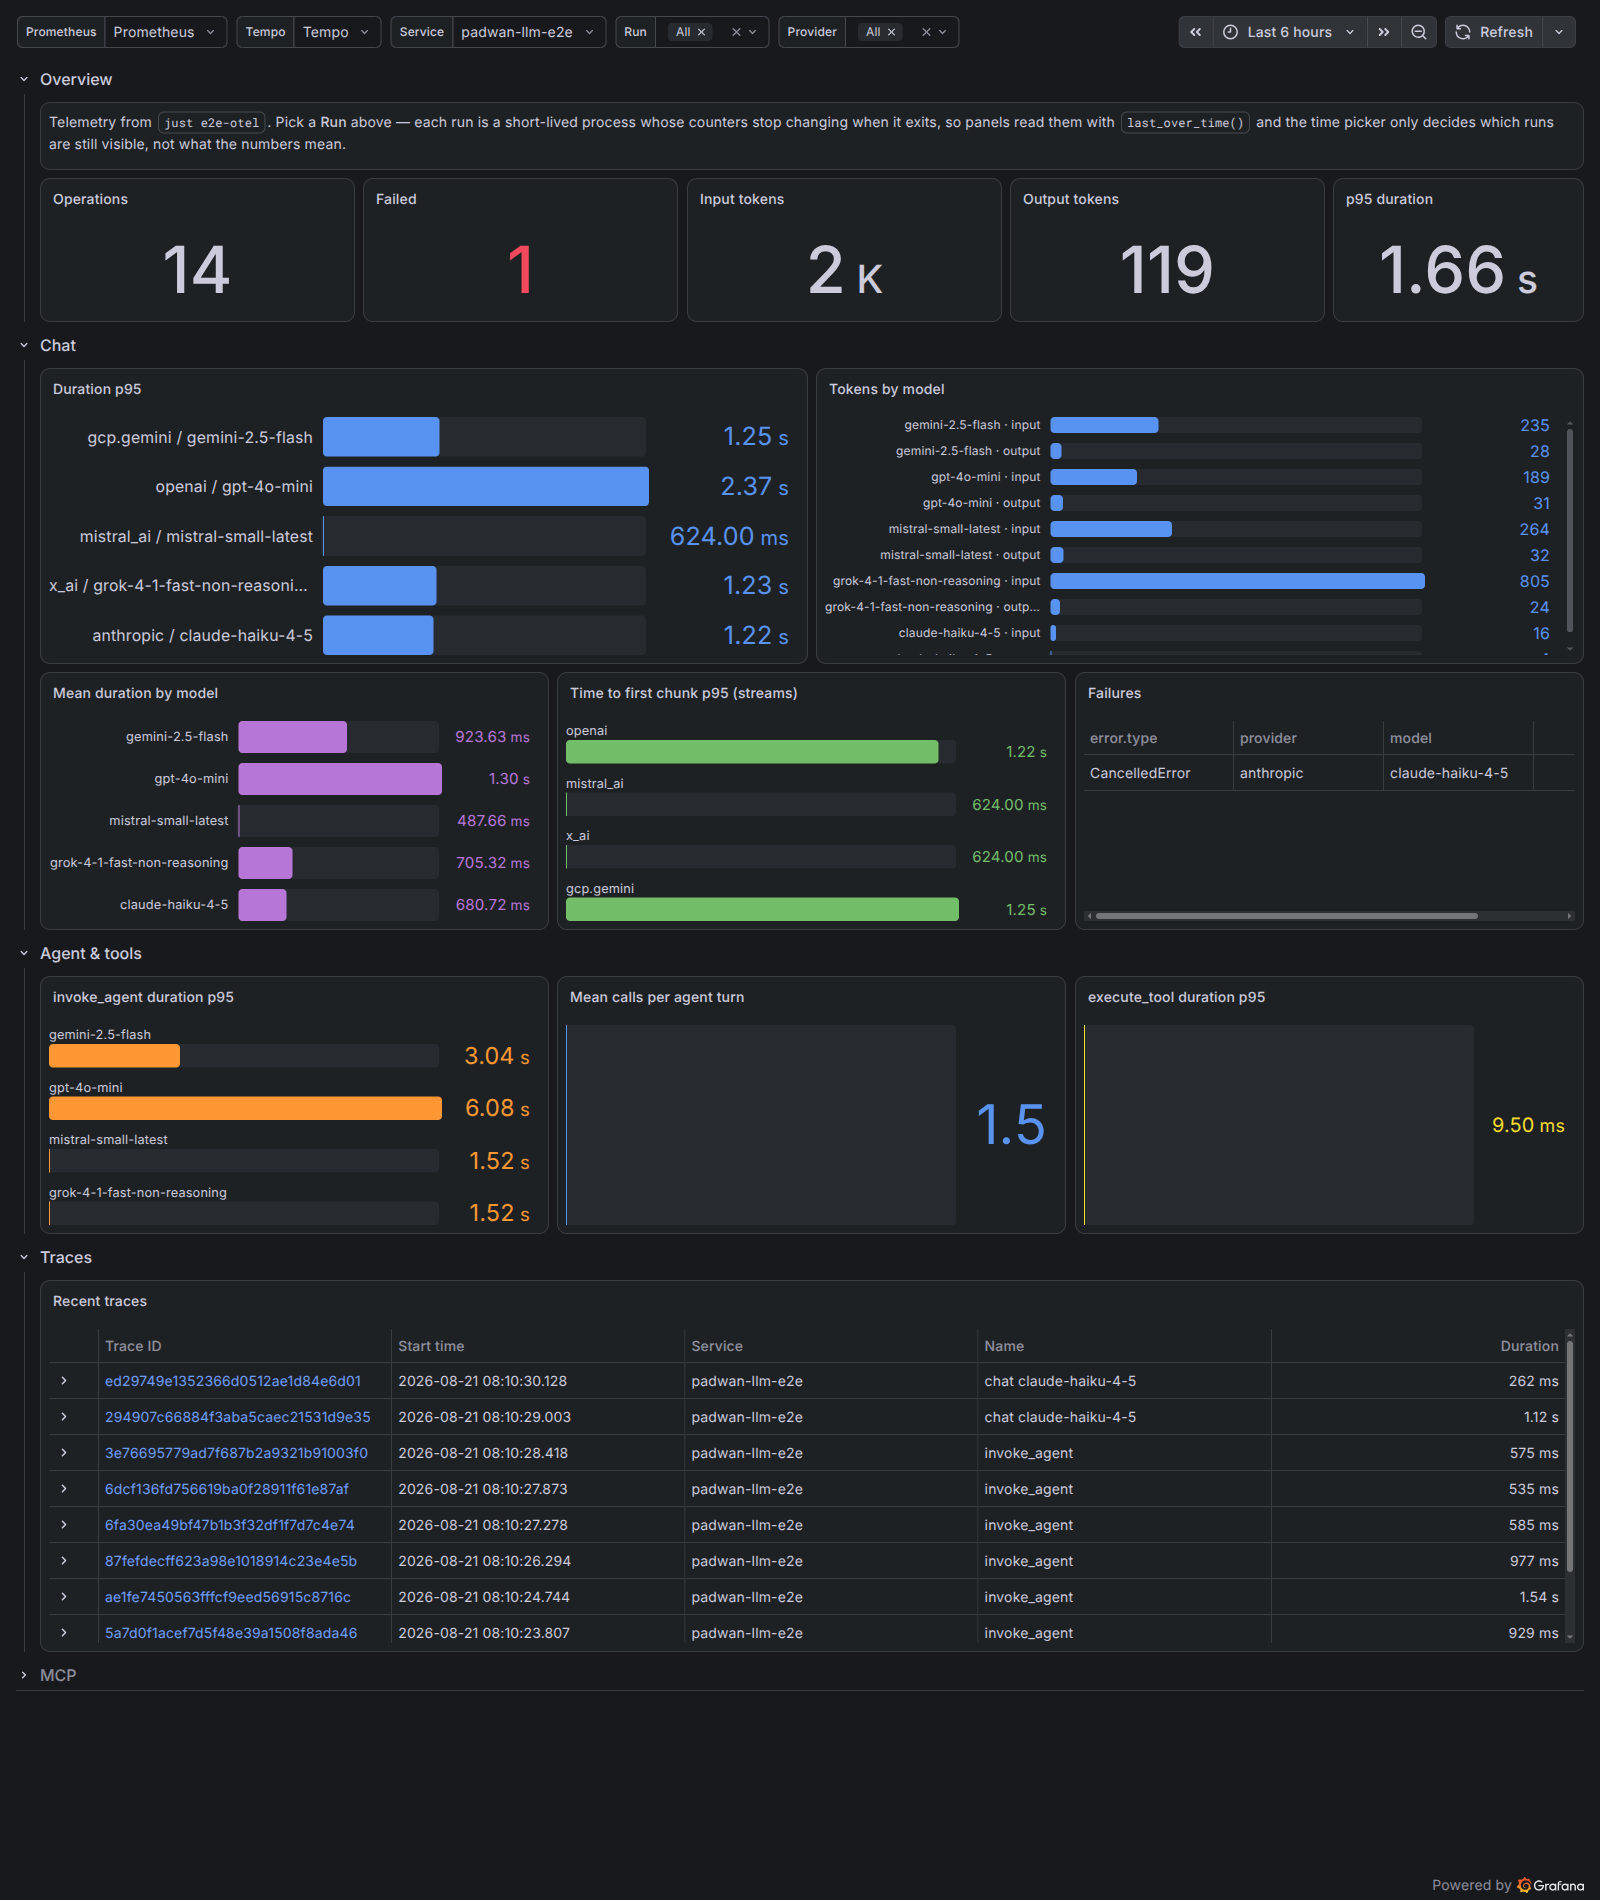Collapse the Overview row

click(24, 79)
